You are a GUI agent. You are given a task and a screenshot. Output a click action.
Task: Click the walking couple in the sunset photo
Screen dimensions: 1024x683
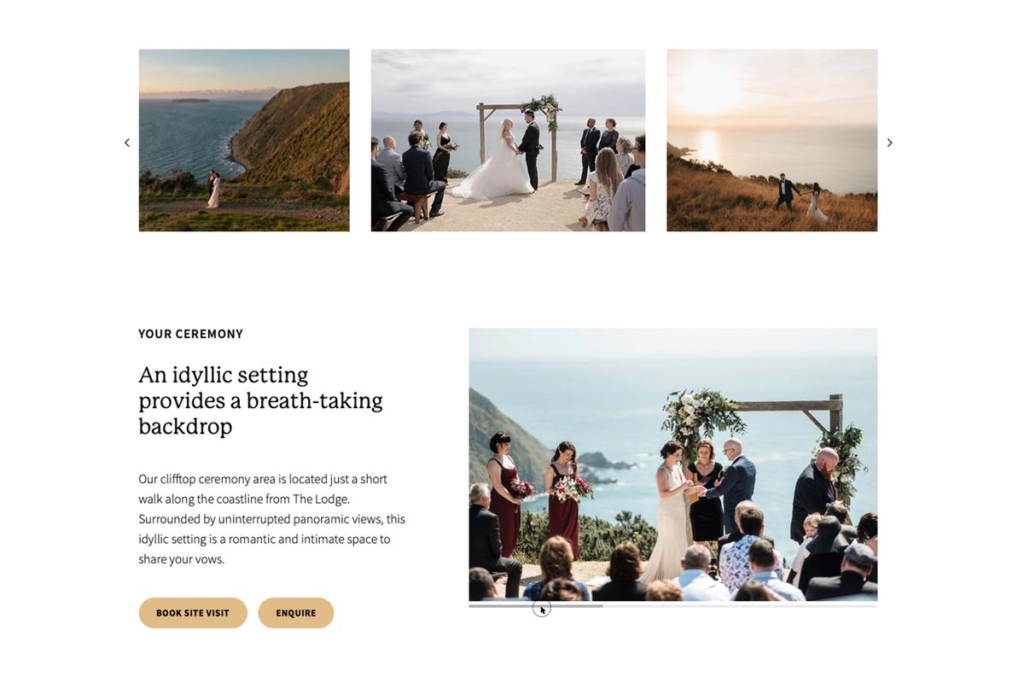click(801, 196)
